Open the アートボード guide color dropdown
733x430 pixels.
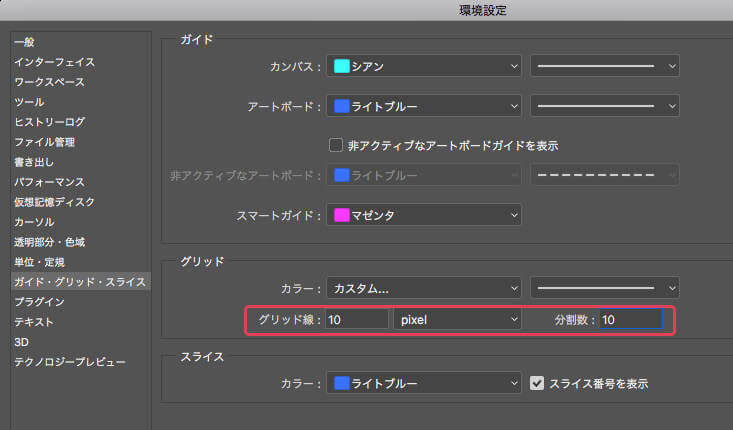424,106
